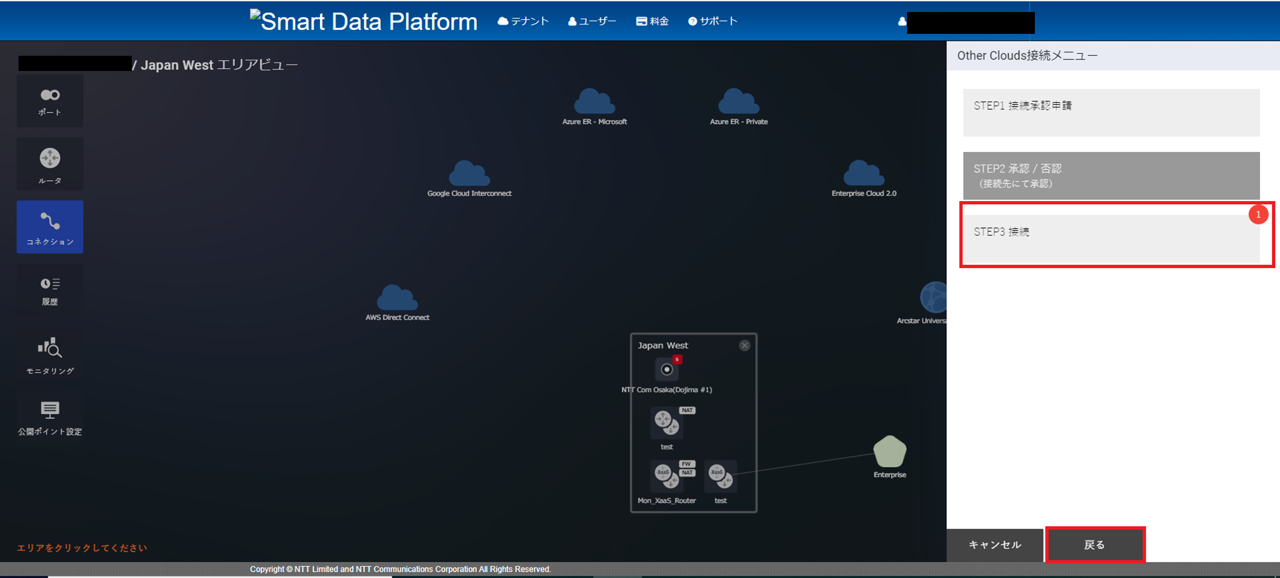This screenshot has width=1280, height=578.
Task: Select the ルータ sidebar icon
Action: coord(50,163)
